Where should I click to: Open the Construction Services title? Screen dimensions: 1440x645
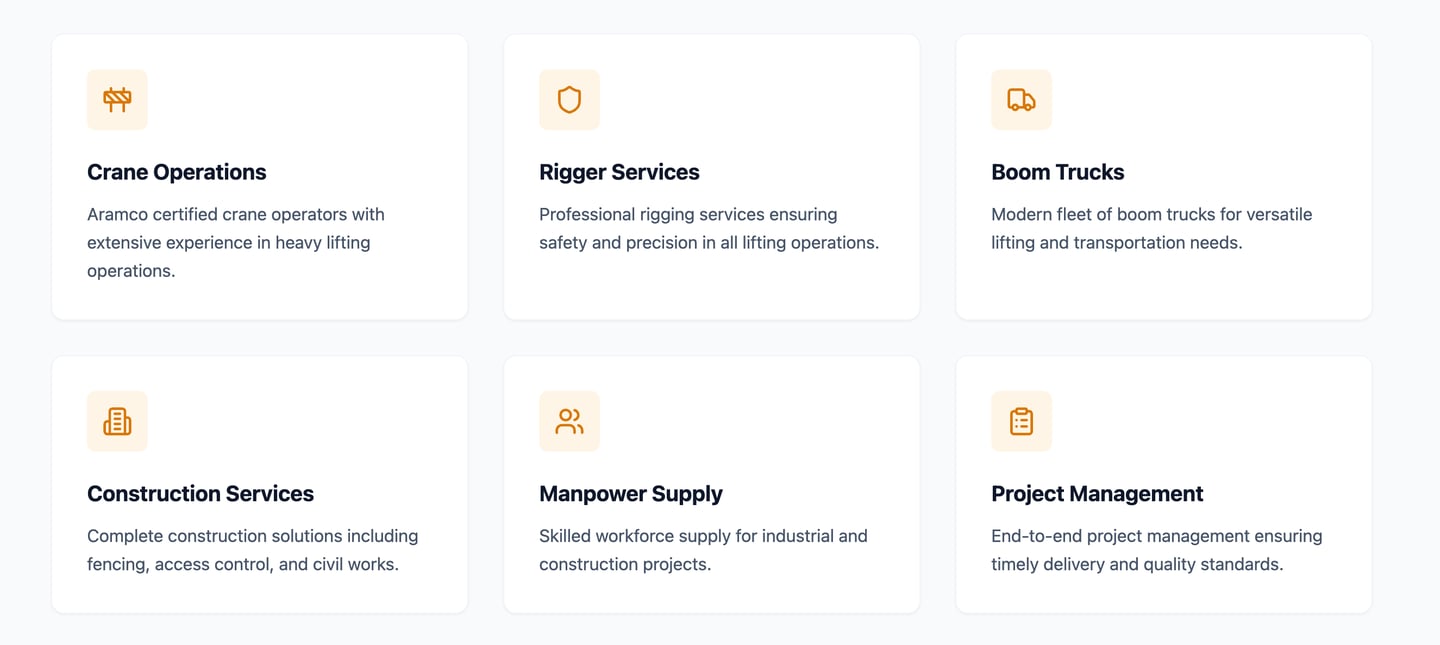(x=200, y=494)
